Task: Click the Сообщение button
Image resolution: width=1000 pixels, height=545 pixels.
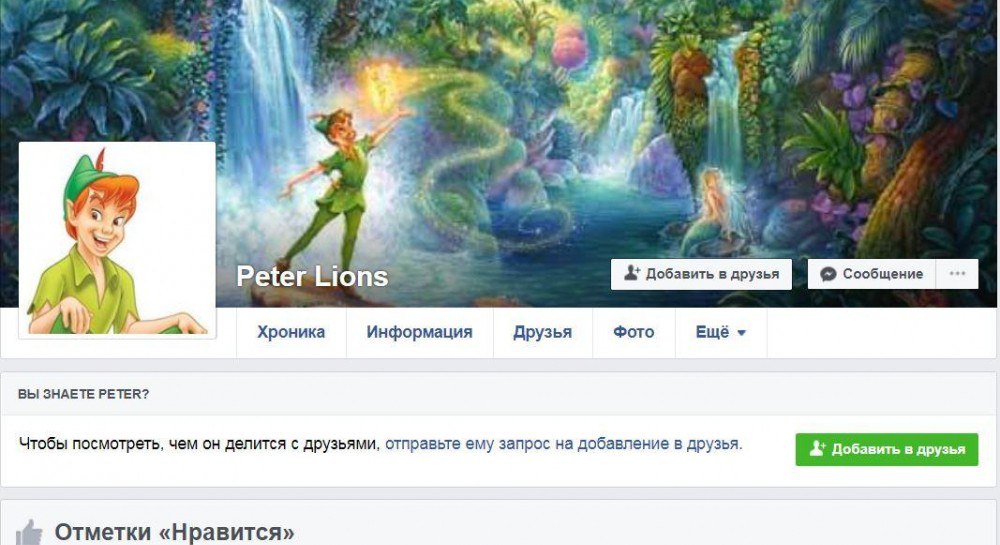Action: coord(871,274)
